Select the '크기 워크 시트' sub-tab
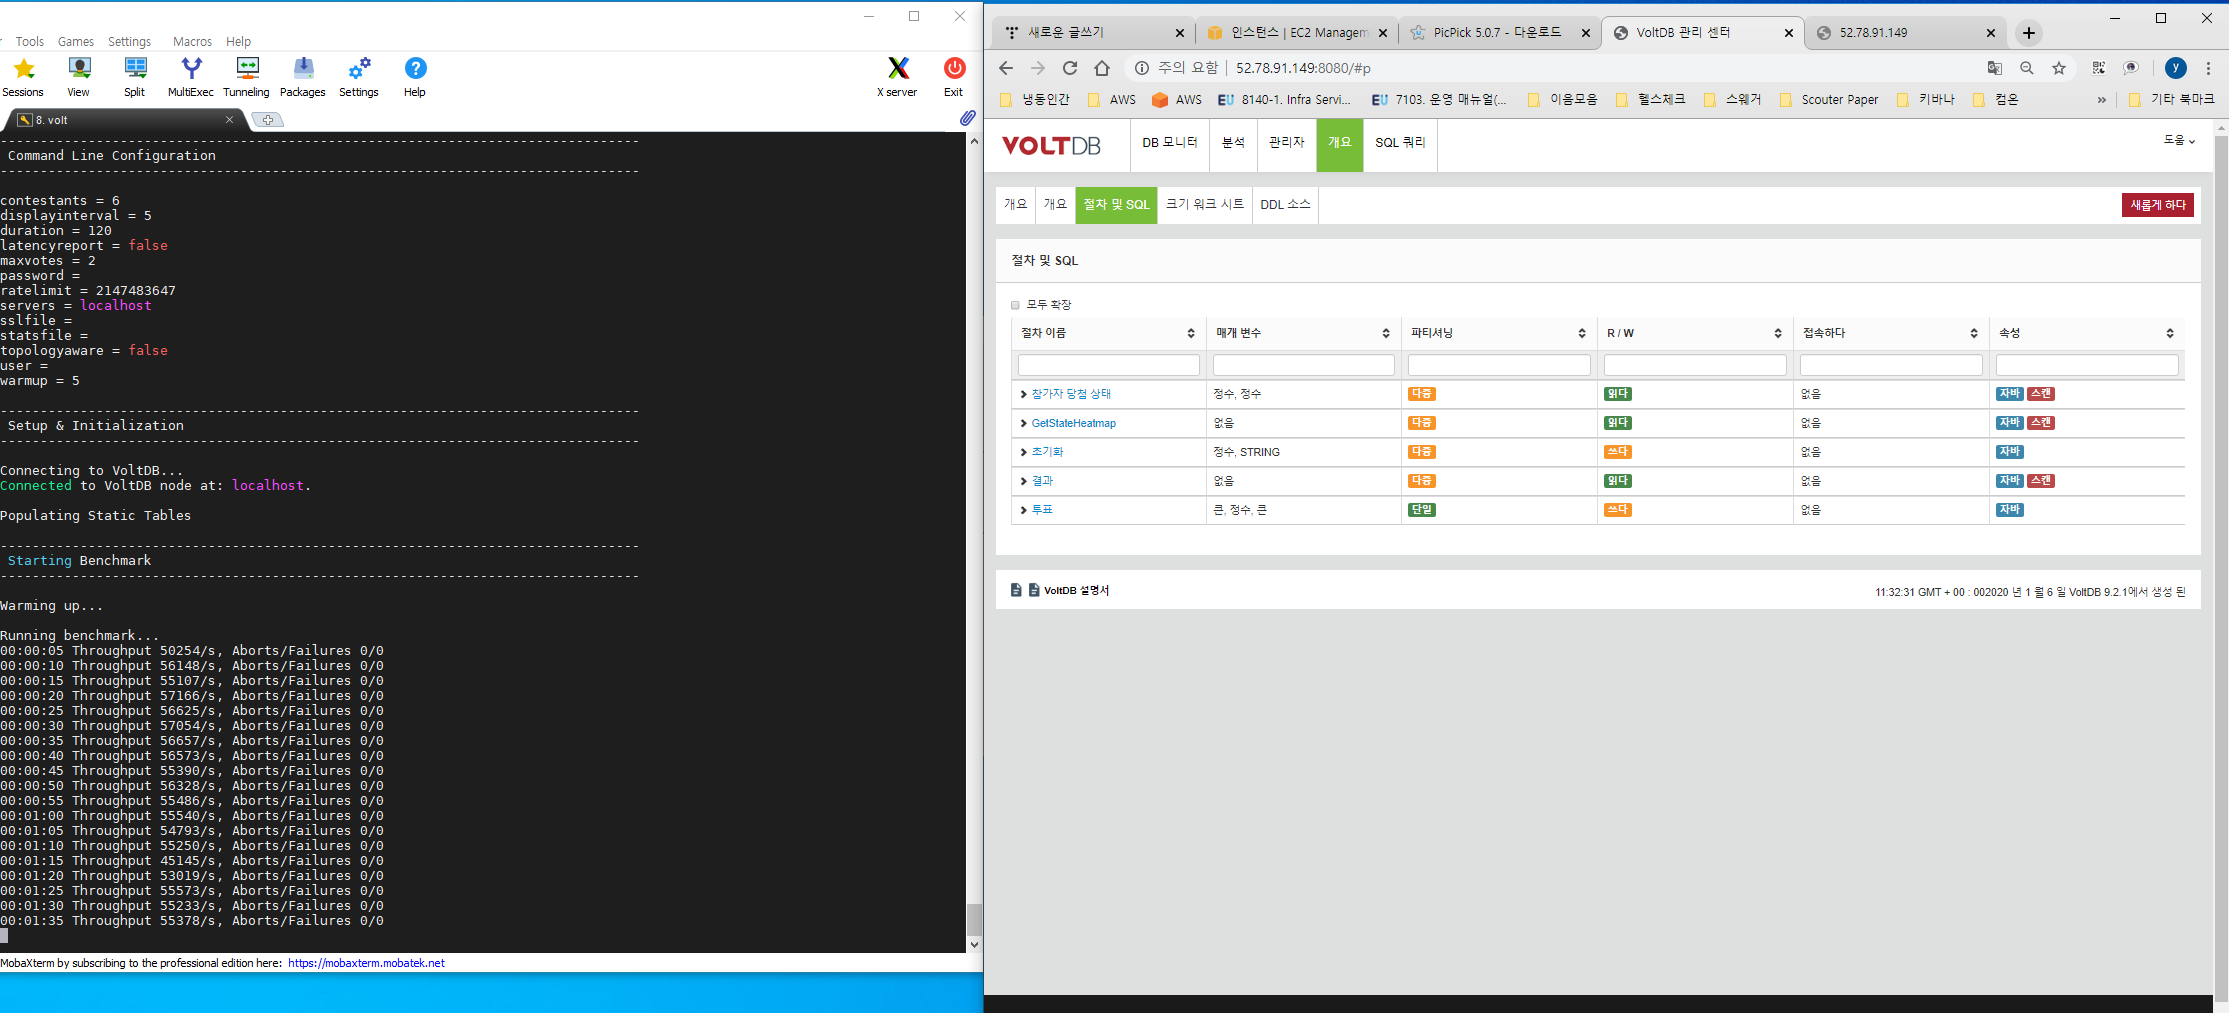The width and height of the screenshot is (2229, 1013). coord(1205,204)
